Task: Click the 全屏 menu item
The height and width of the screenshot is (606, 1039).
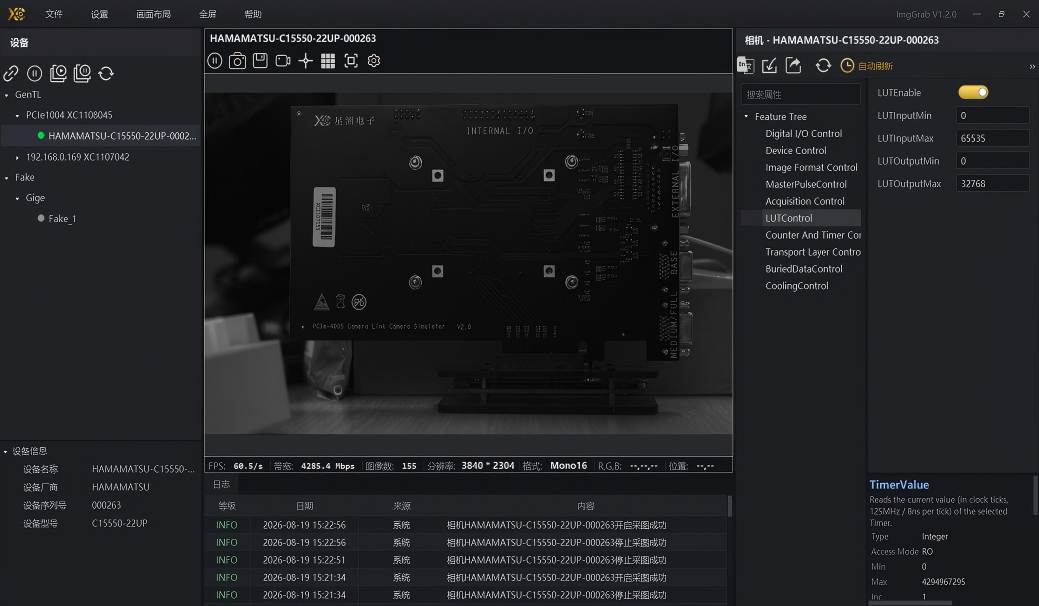Action: tap(207, 14)
